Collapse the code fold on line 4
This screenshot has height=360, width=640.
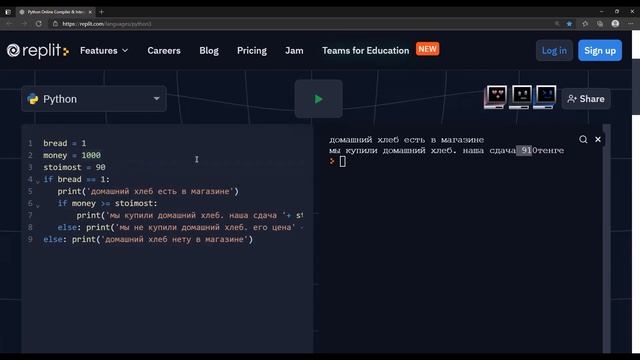(x=38, y=182)
